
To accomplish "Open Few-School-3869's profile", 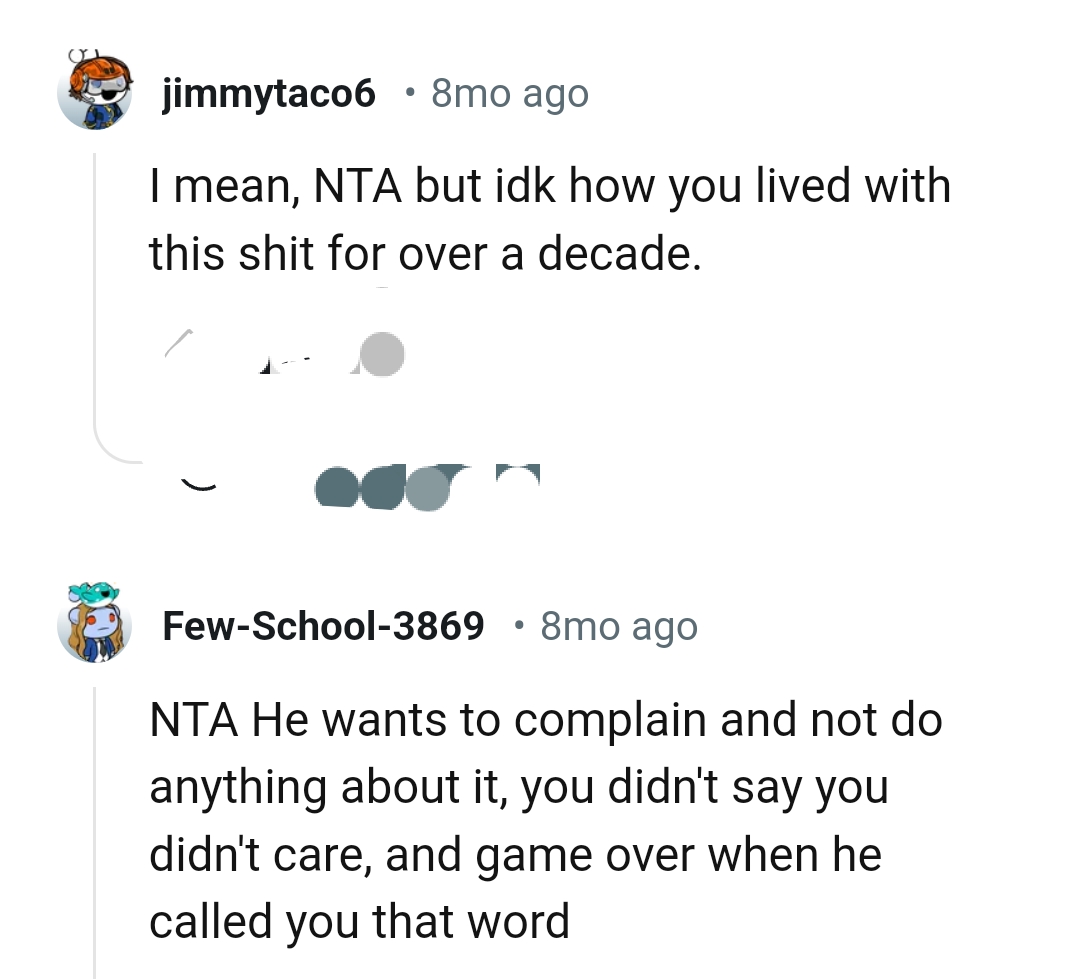I will [x=324, y=625].
